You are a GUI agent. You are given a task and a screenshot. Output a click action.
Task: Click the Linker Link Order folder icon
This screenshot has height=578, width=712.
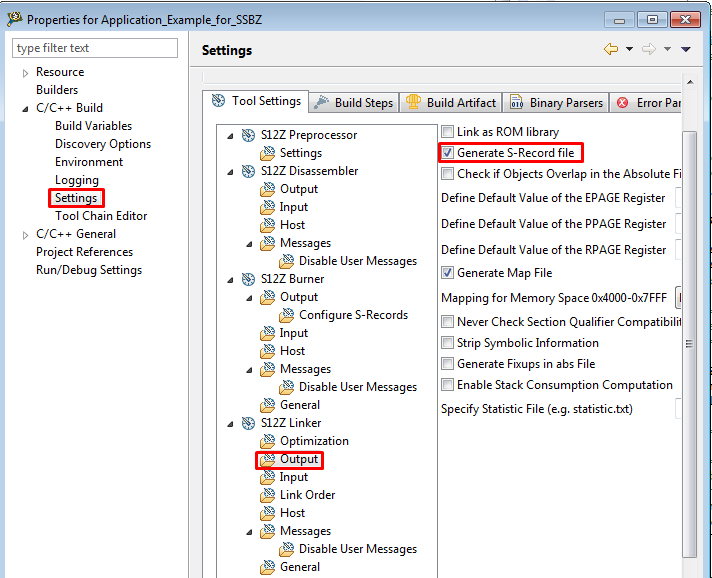[x=267, y=495]
